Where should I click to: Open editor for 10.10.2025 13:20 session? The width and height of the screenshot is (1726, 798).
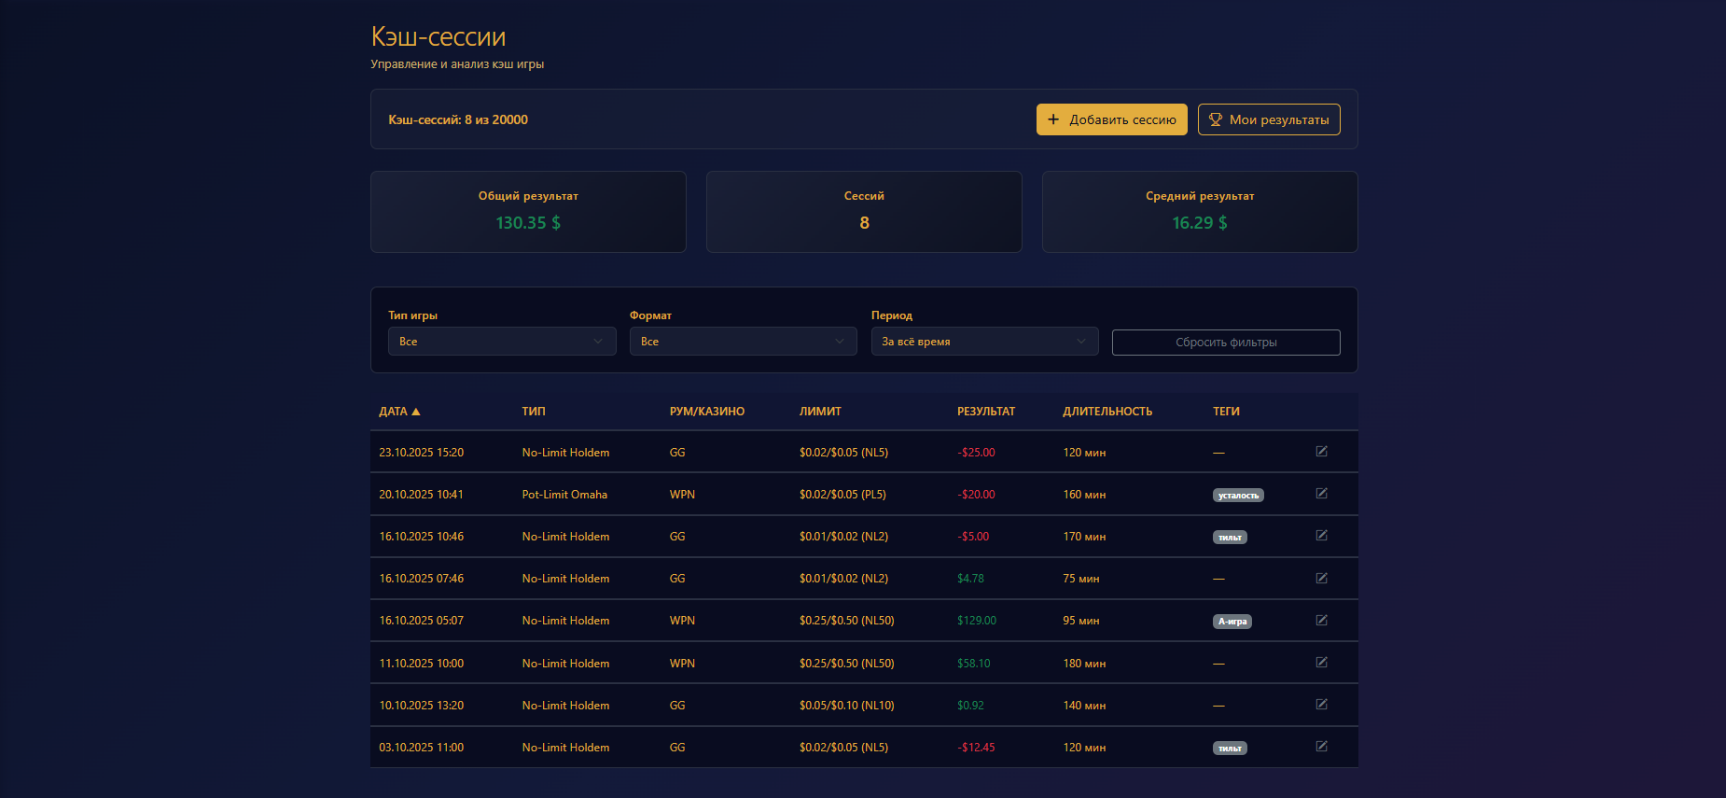point(1321,705)
